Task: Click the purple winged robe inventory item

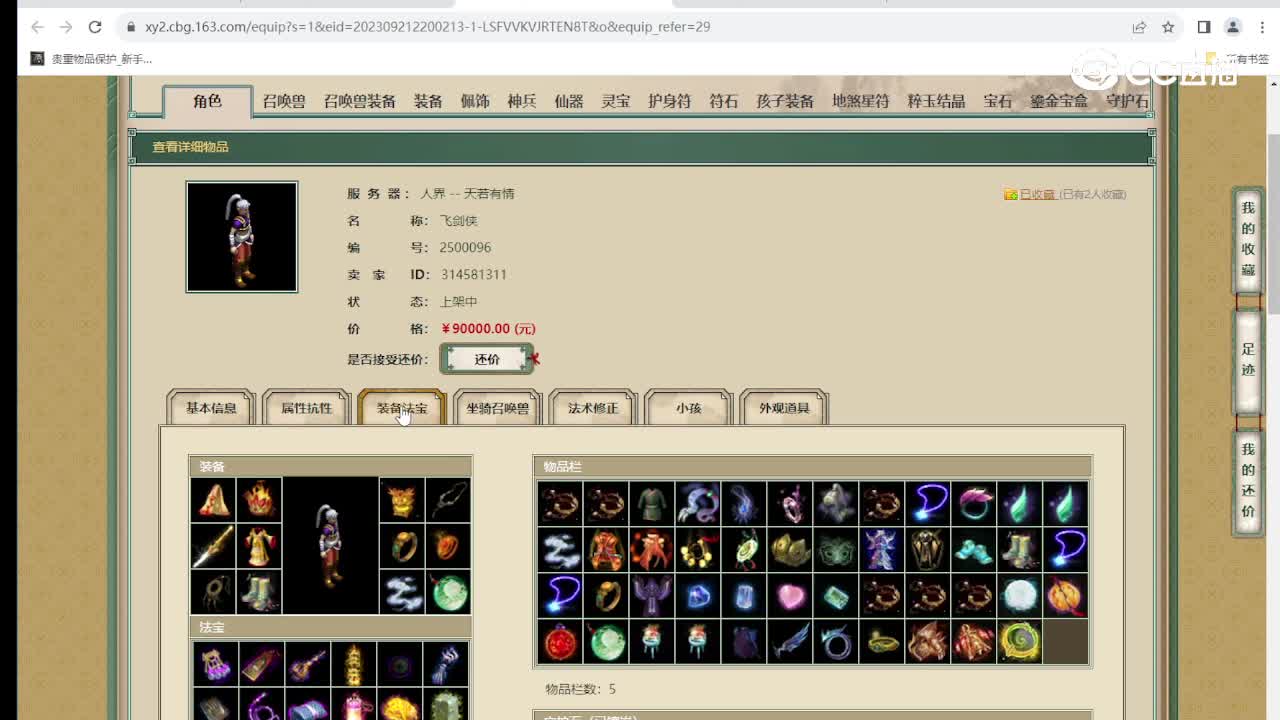Action: click(652, 595)
